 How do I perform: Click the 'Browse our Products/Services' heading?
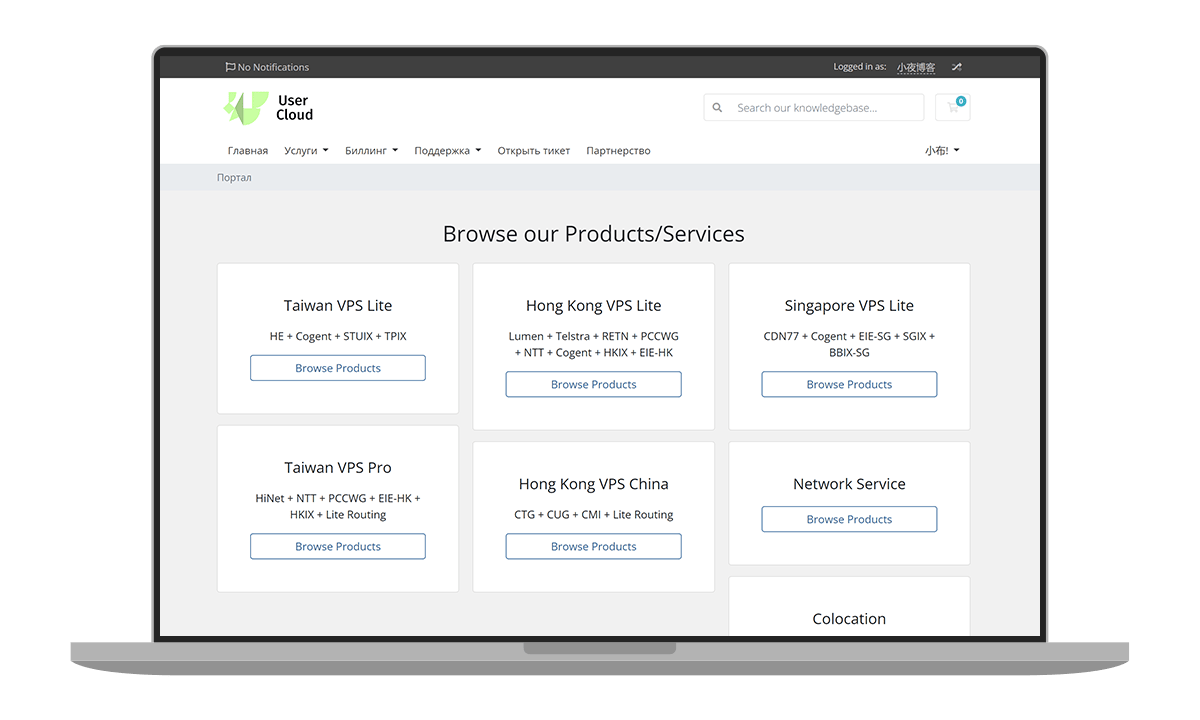point(594,234)
